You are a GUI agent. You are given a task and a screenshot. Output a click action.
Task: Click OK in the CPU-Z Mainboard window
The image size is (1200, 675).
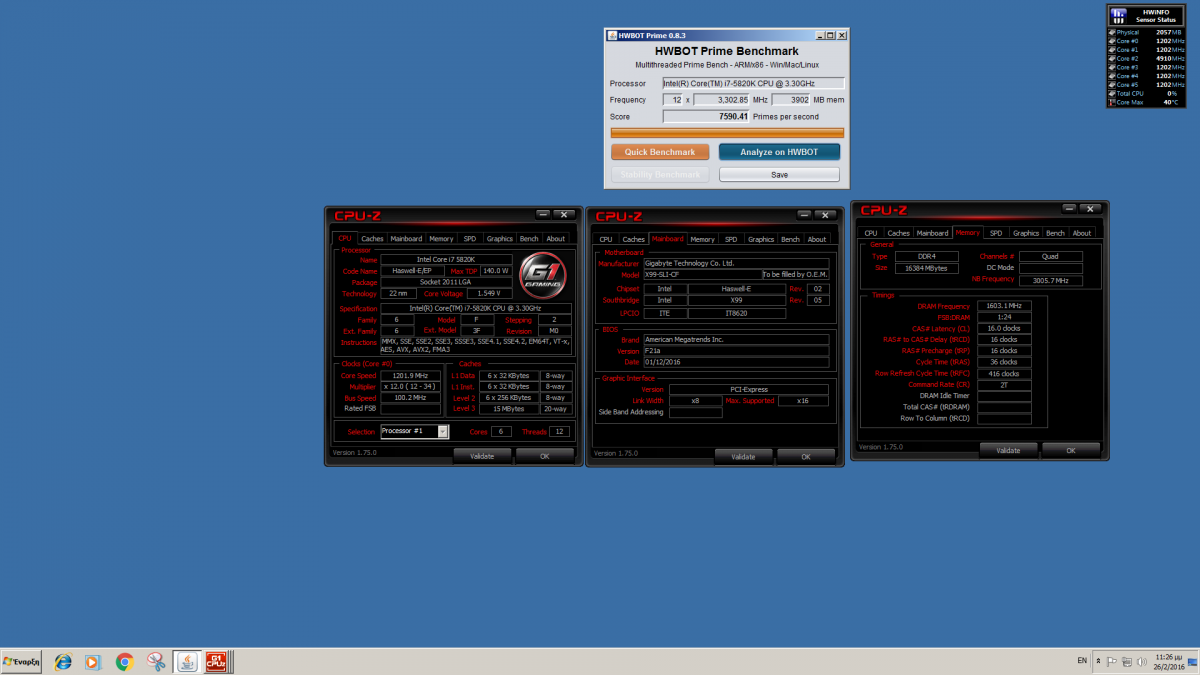(806, 456)
